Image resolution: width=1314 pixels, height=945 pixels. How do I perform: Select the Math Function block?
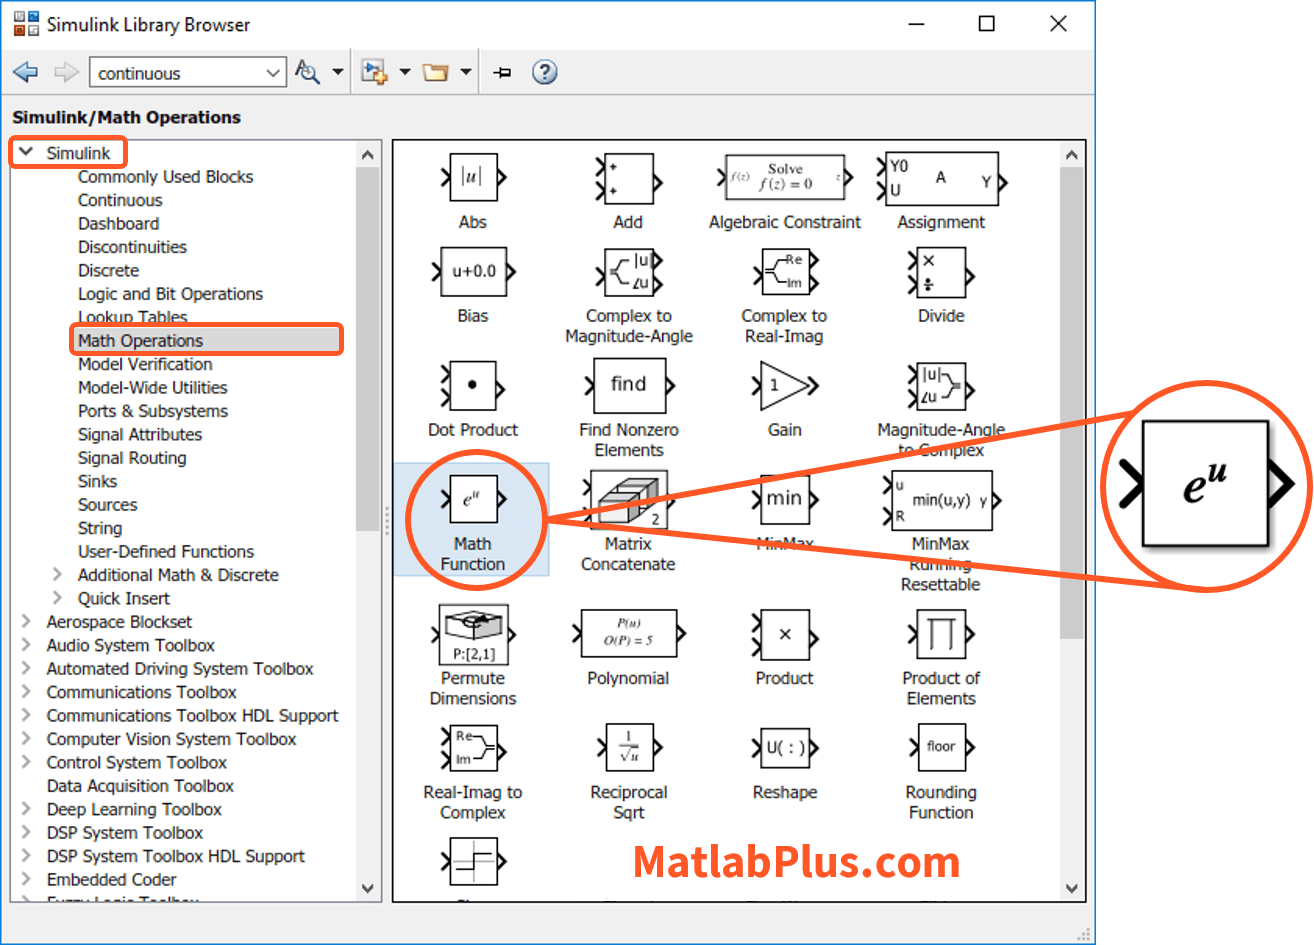[472, 500]
